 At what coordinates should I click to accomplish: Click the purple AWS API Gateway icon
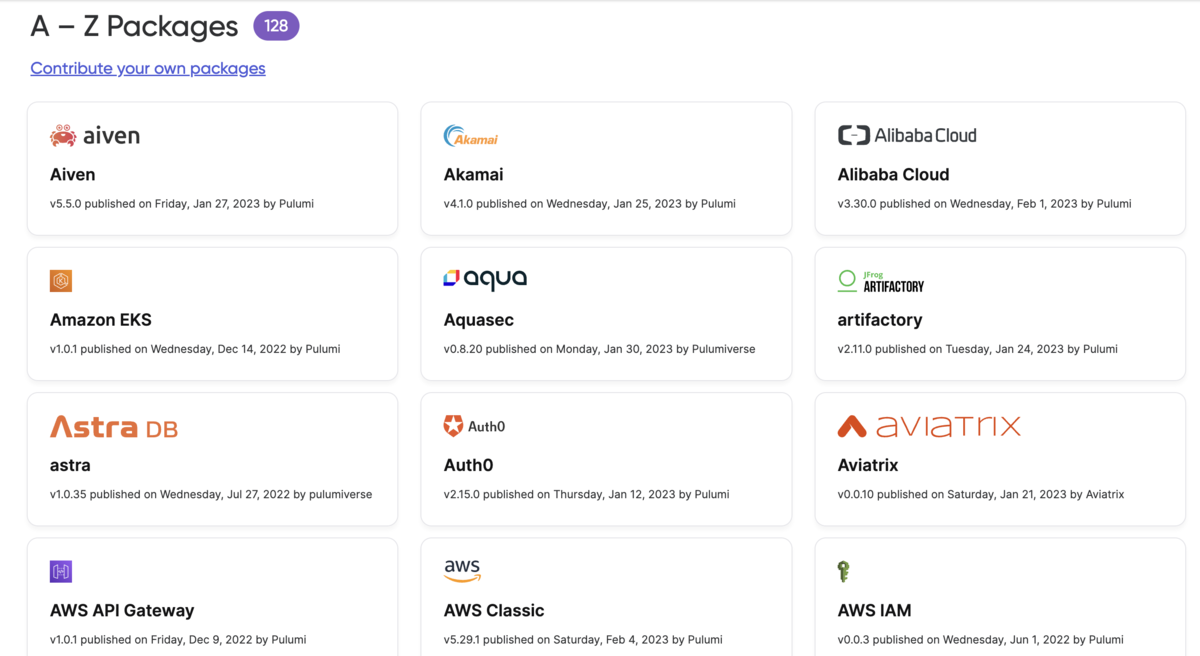pos(61,572)
